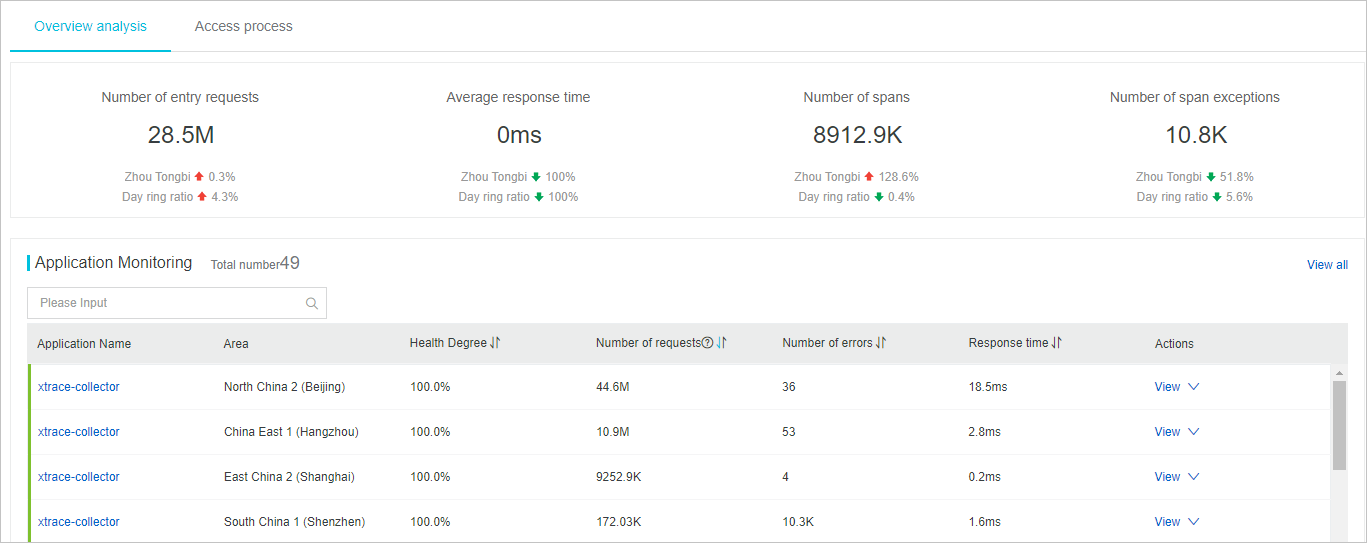
Task: Sort by Number of requests icon
Action: (722, 343)
